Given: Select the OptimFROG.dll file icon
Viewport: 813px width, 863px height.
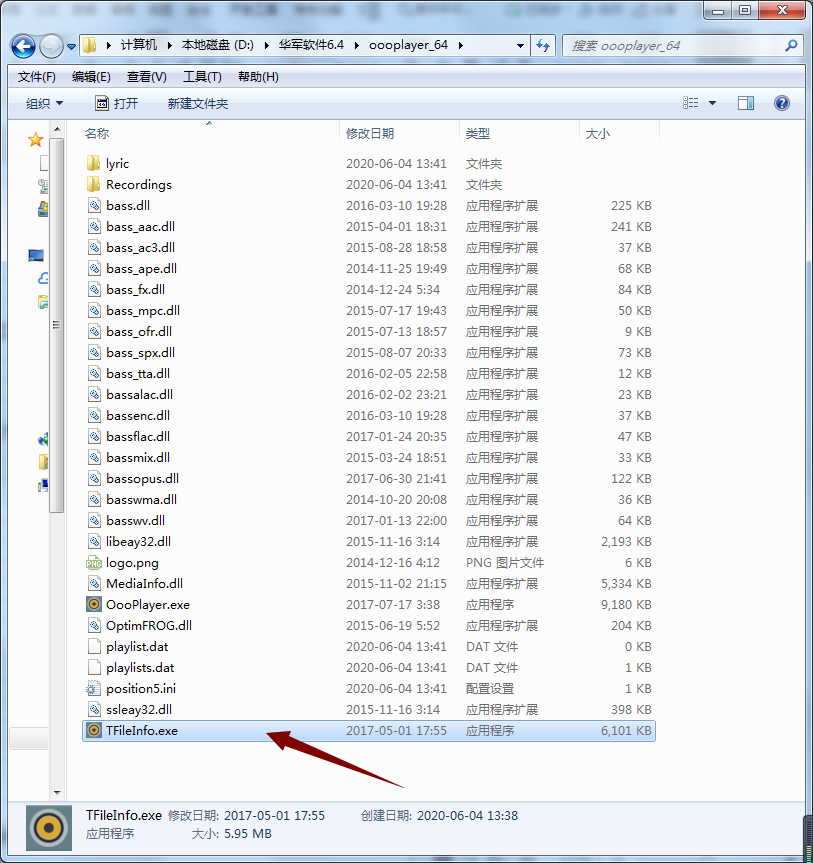Looking at the screenshot, I should pyautogui.click(x=94, y=625).
